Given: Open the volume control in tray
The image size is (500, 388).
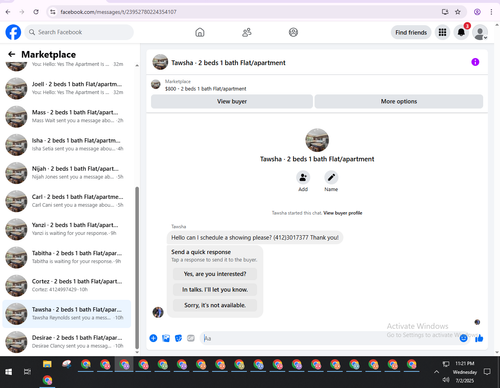Looking at the screenshot, I should 446,380.
